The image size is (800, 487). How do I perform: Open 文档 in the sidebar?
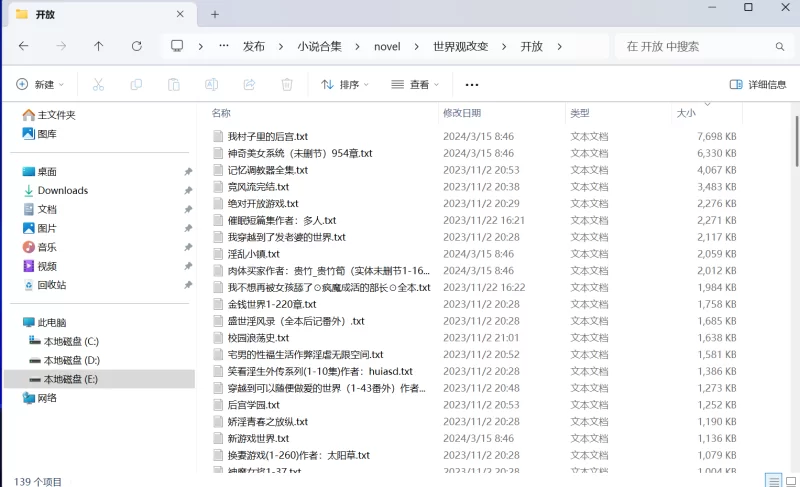pyautogui.click(x=39, y=210)
